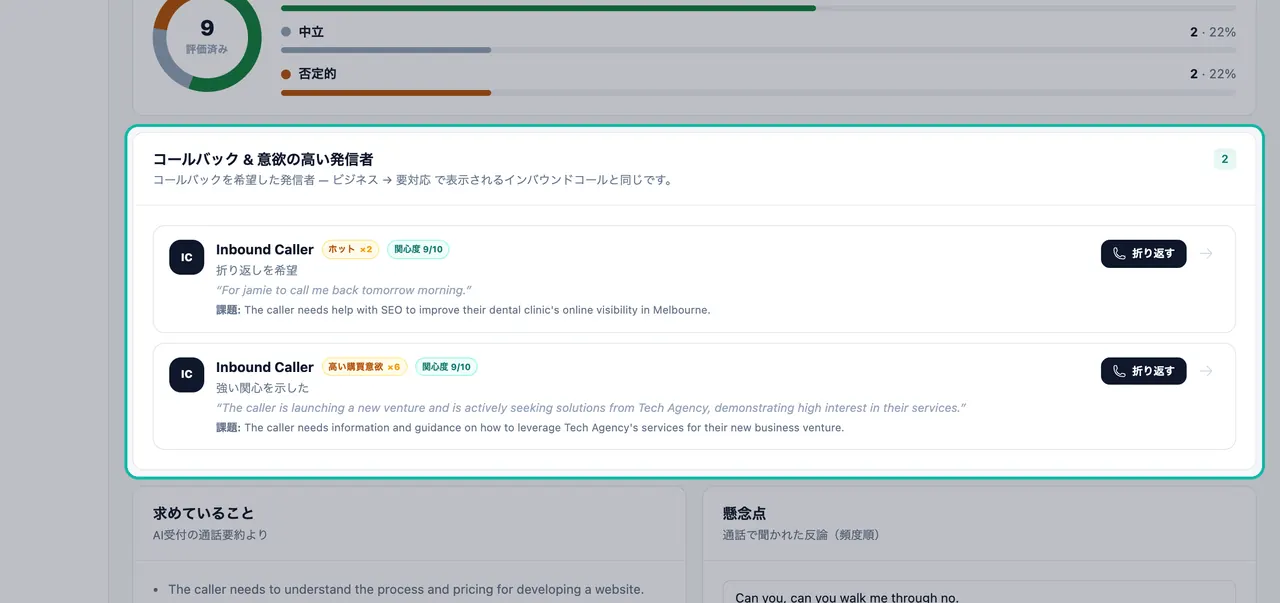Click 関心度 9/10 badge on the ホット caller
This screenshot has height=603, width=1280.
tap(418, 249)
